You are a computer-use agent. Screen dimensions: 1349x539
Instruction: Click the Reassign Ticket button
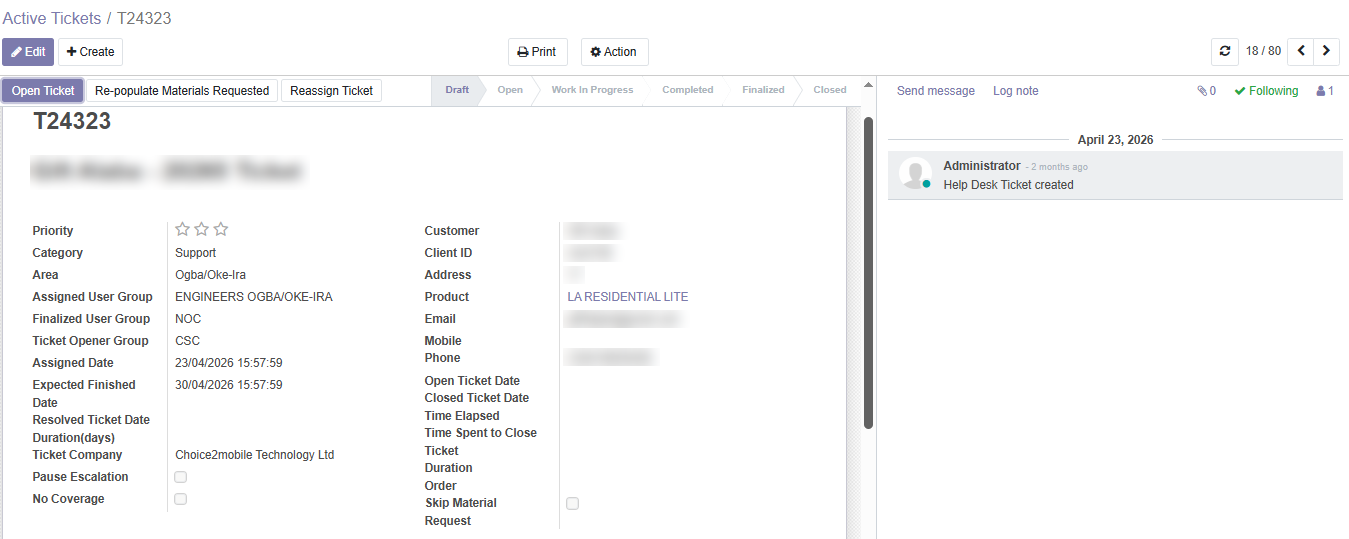[331, 91]
